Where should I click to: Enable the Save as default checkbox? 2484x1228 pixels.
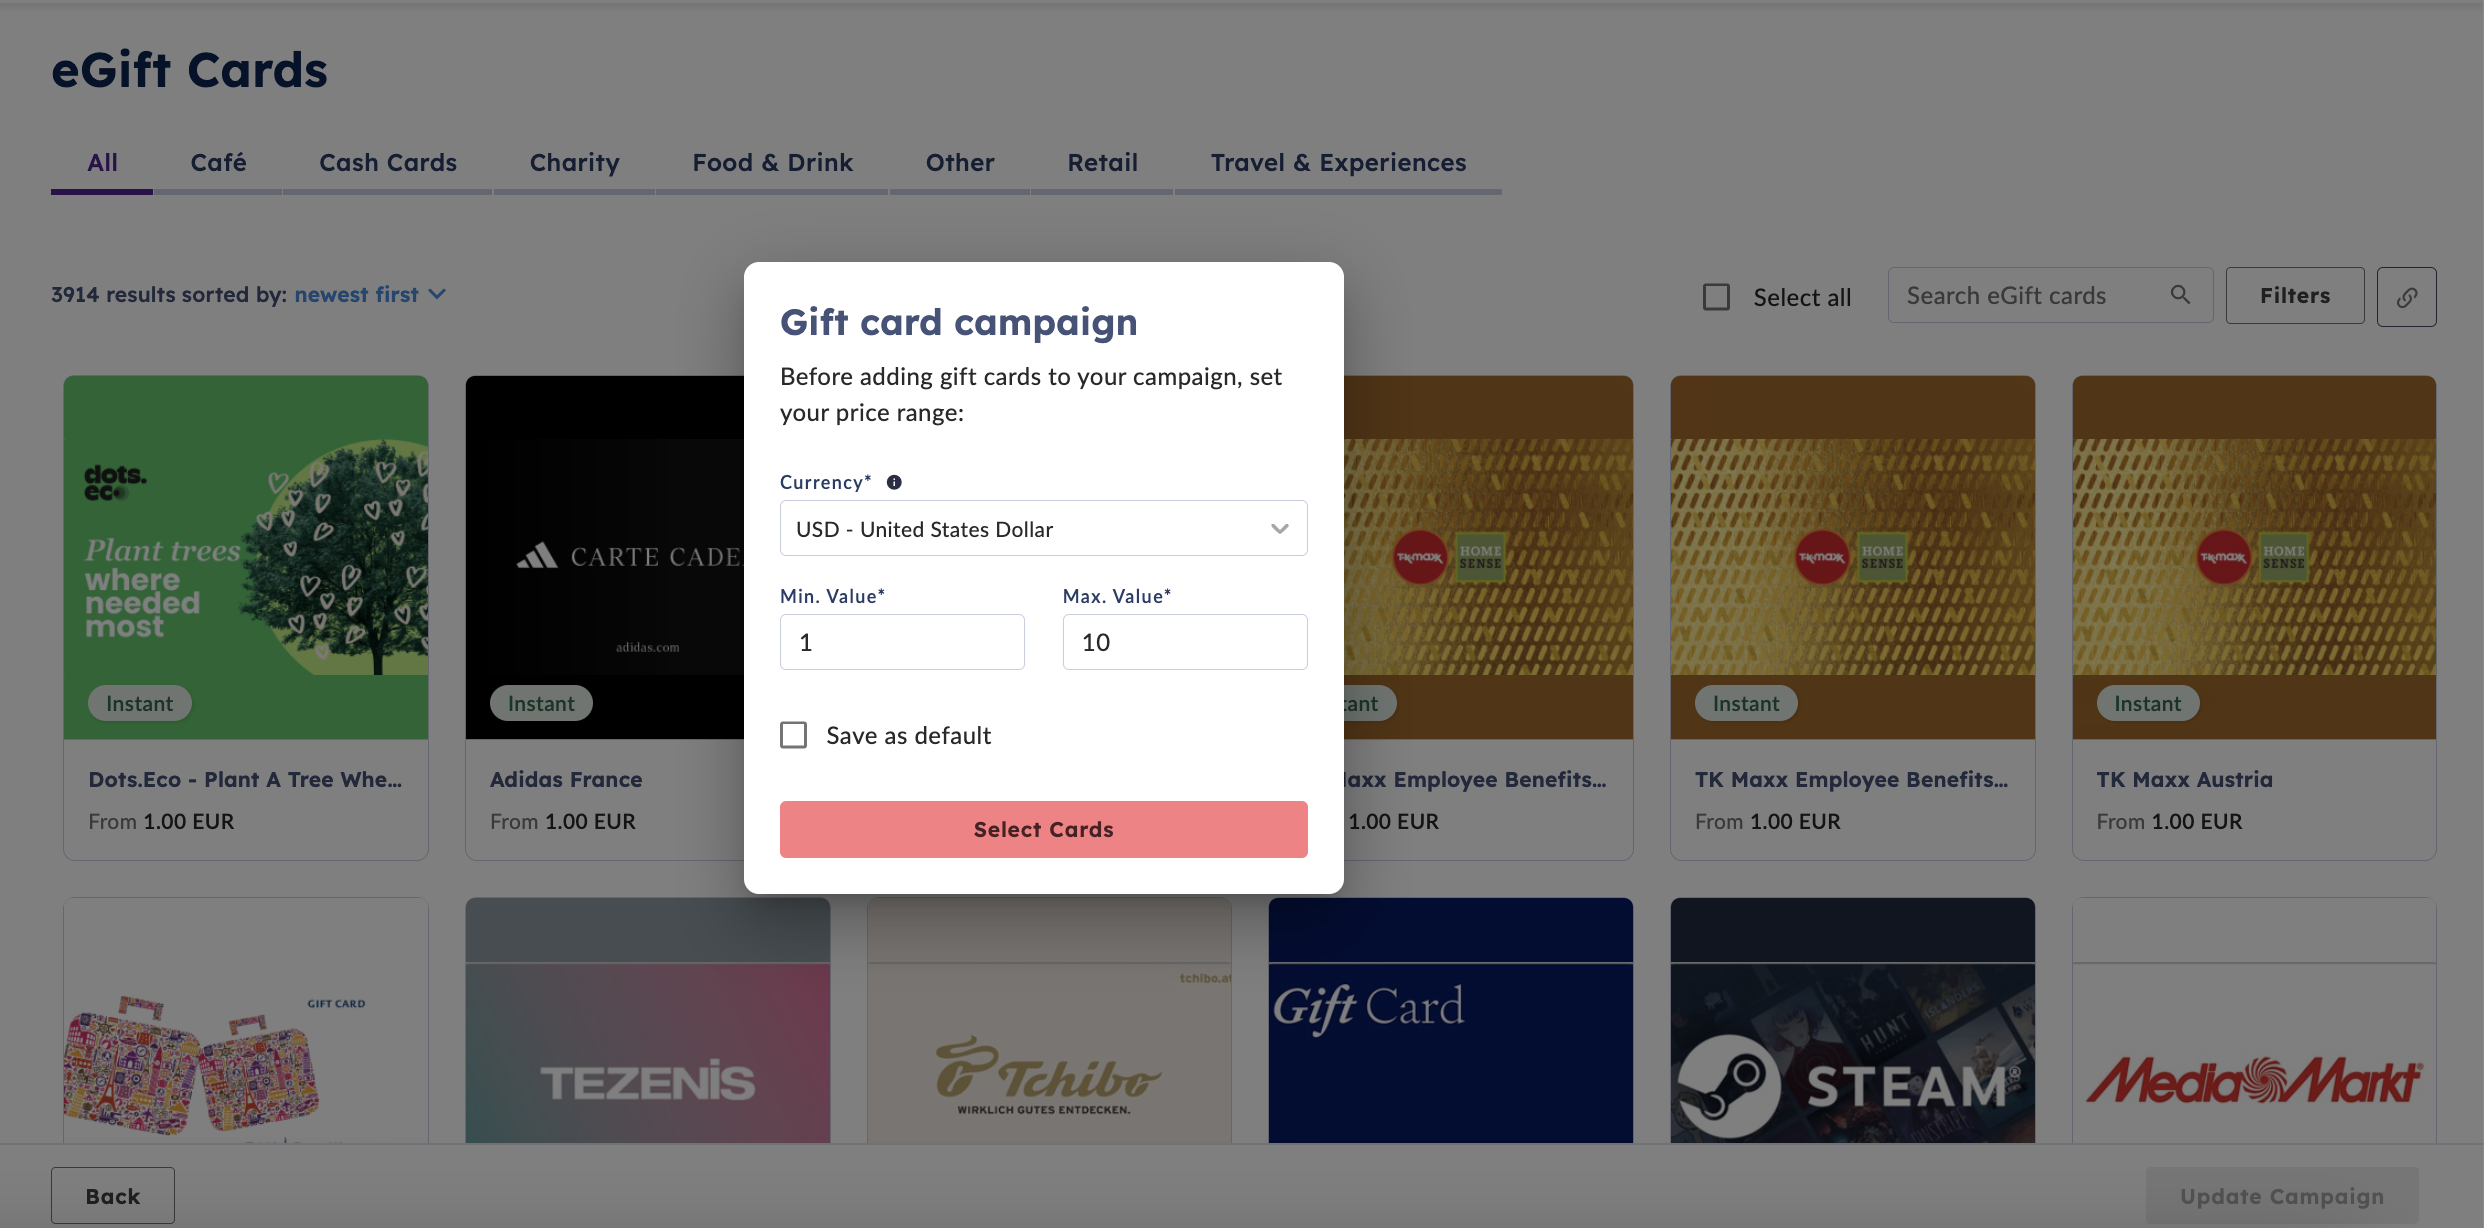(793, 735)
